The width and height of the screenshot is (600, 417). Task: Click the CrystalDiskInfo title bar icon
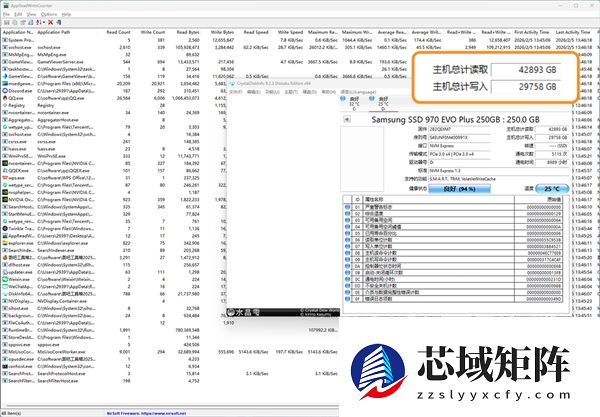click(232, 83)
